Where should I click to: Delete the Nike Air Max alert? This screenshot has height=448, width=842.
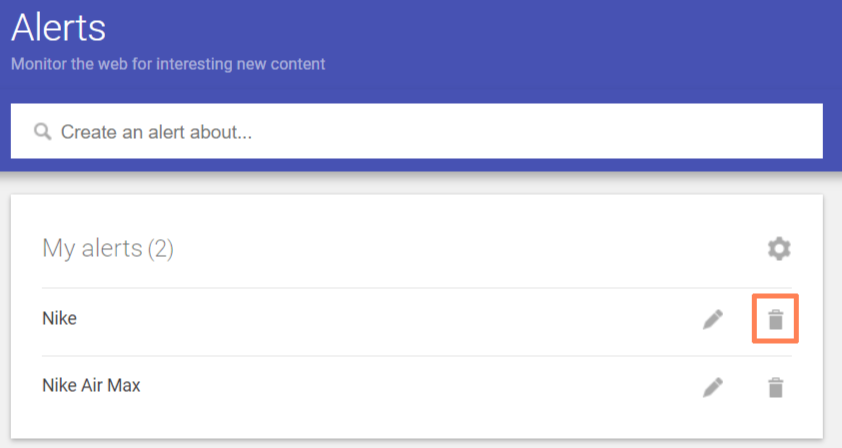pos(775,387)
